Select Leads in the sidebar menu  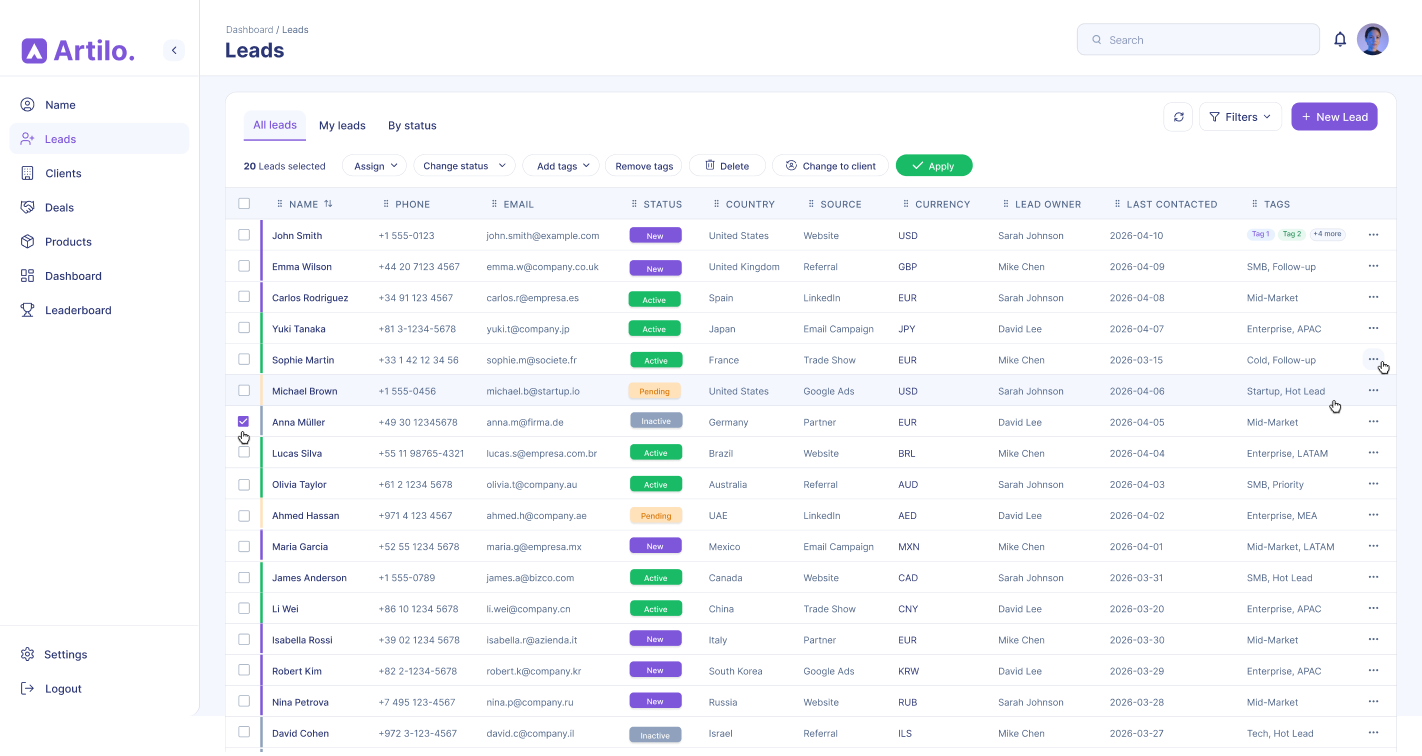tap(99, 139)
